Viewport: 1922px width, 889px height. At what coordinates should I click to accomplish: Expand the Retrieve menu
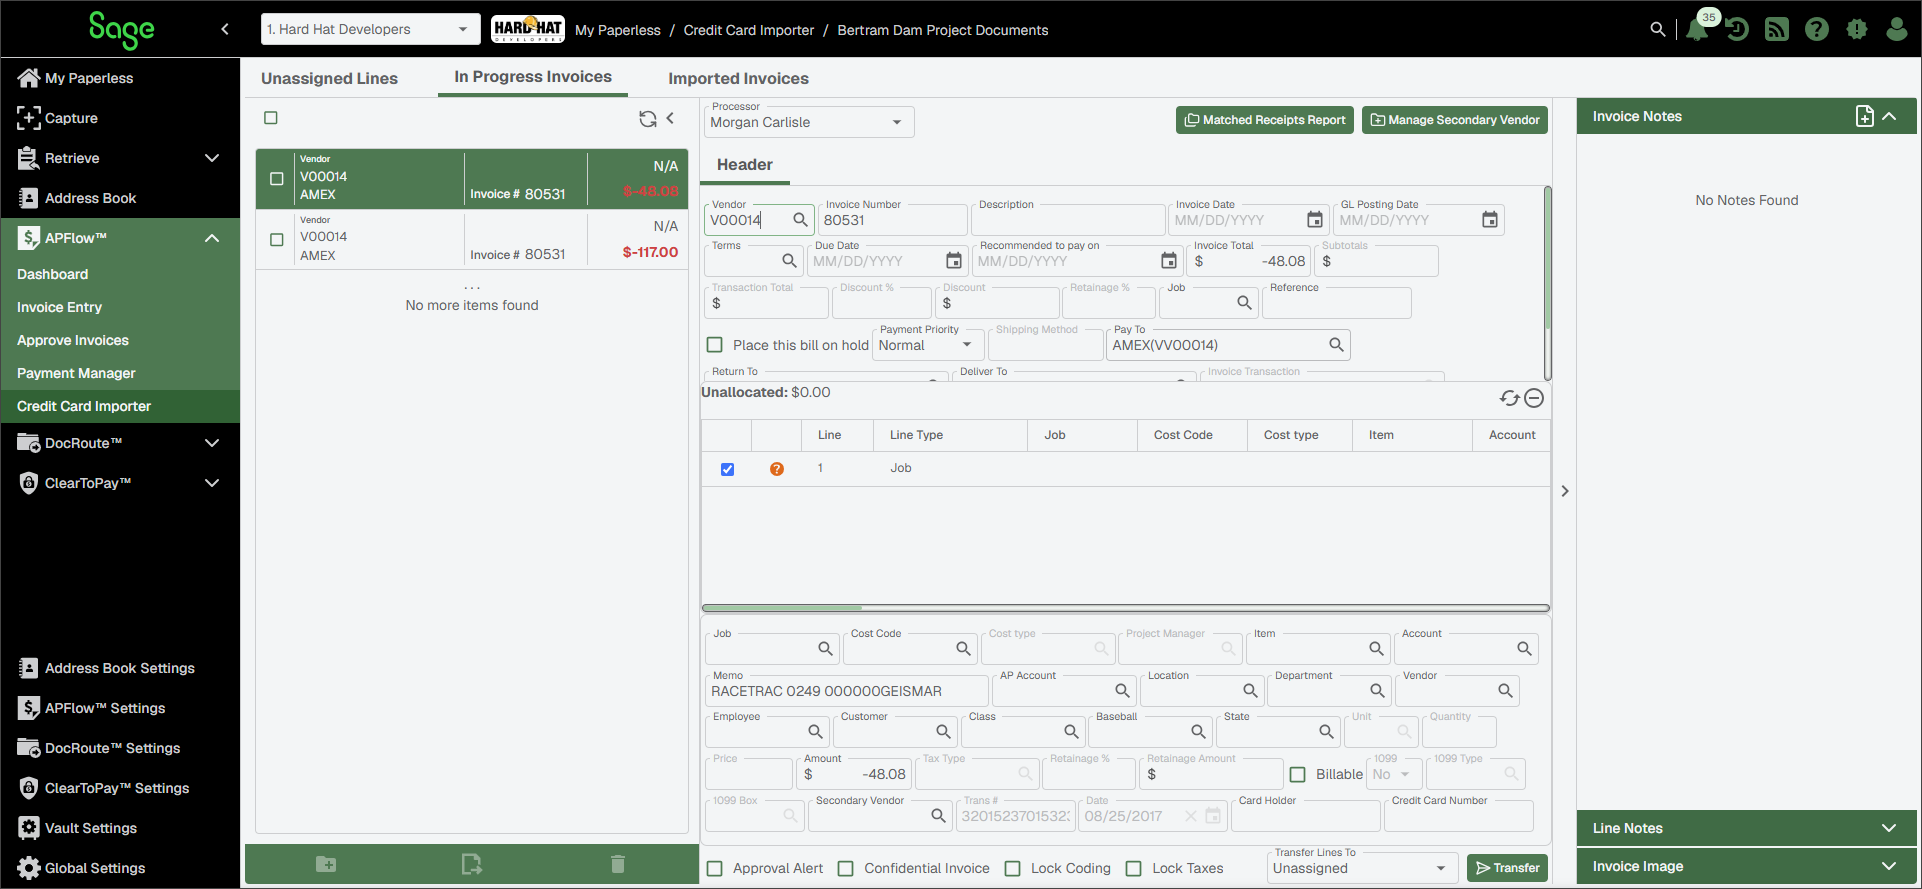212,158
